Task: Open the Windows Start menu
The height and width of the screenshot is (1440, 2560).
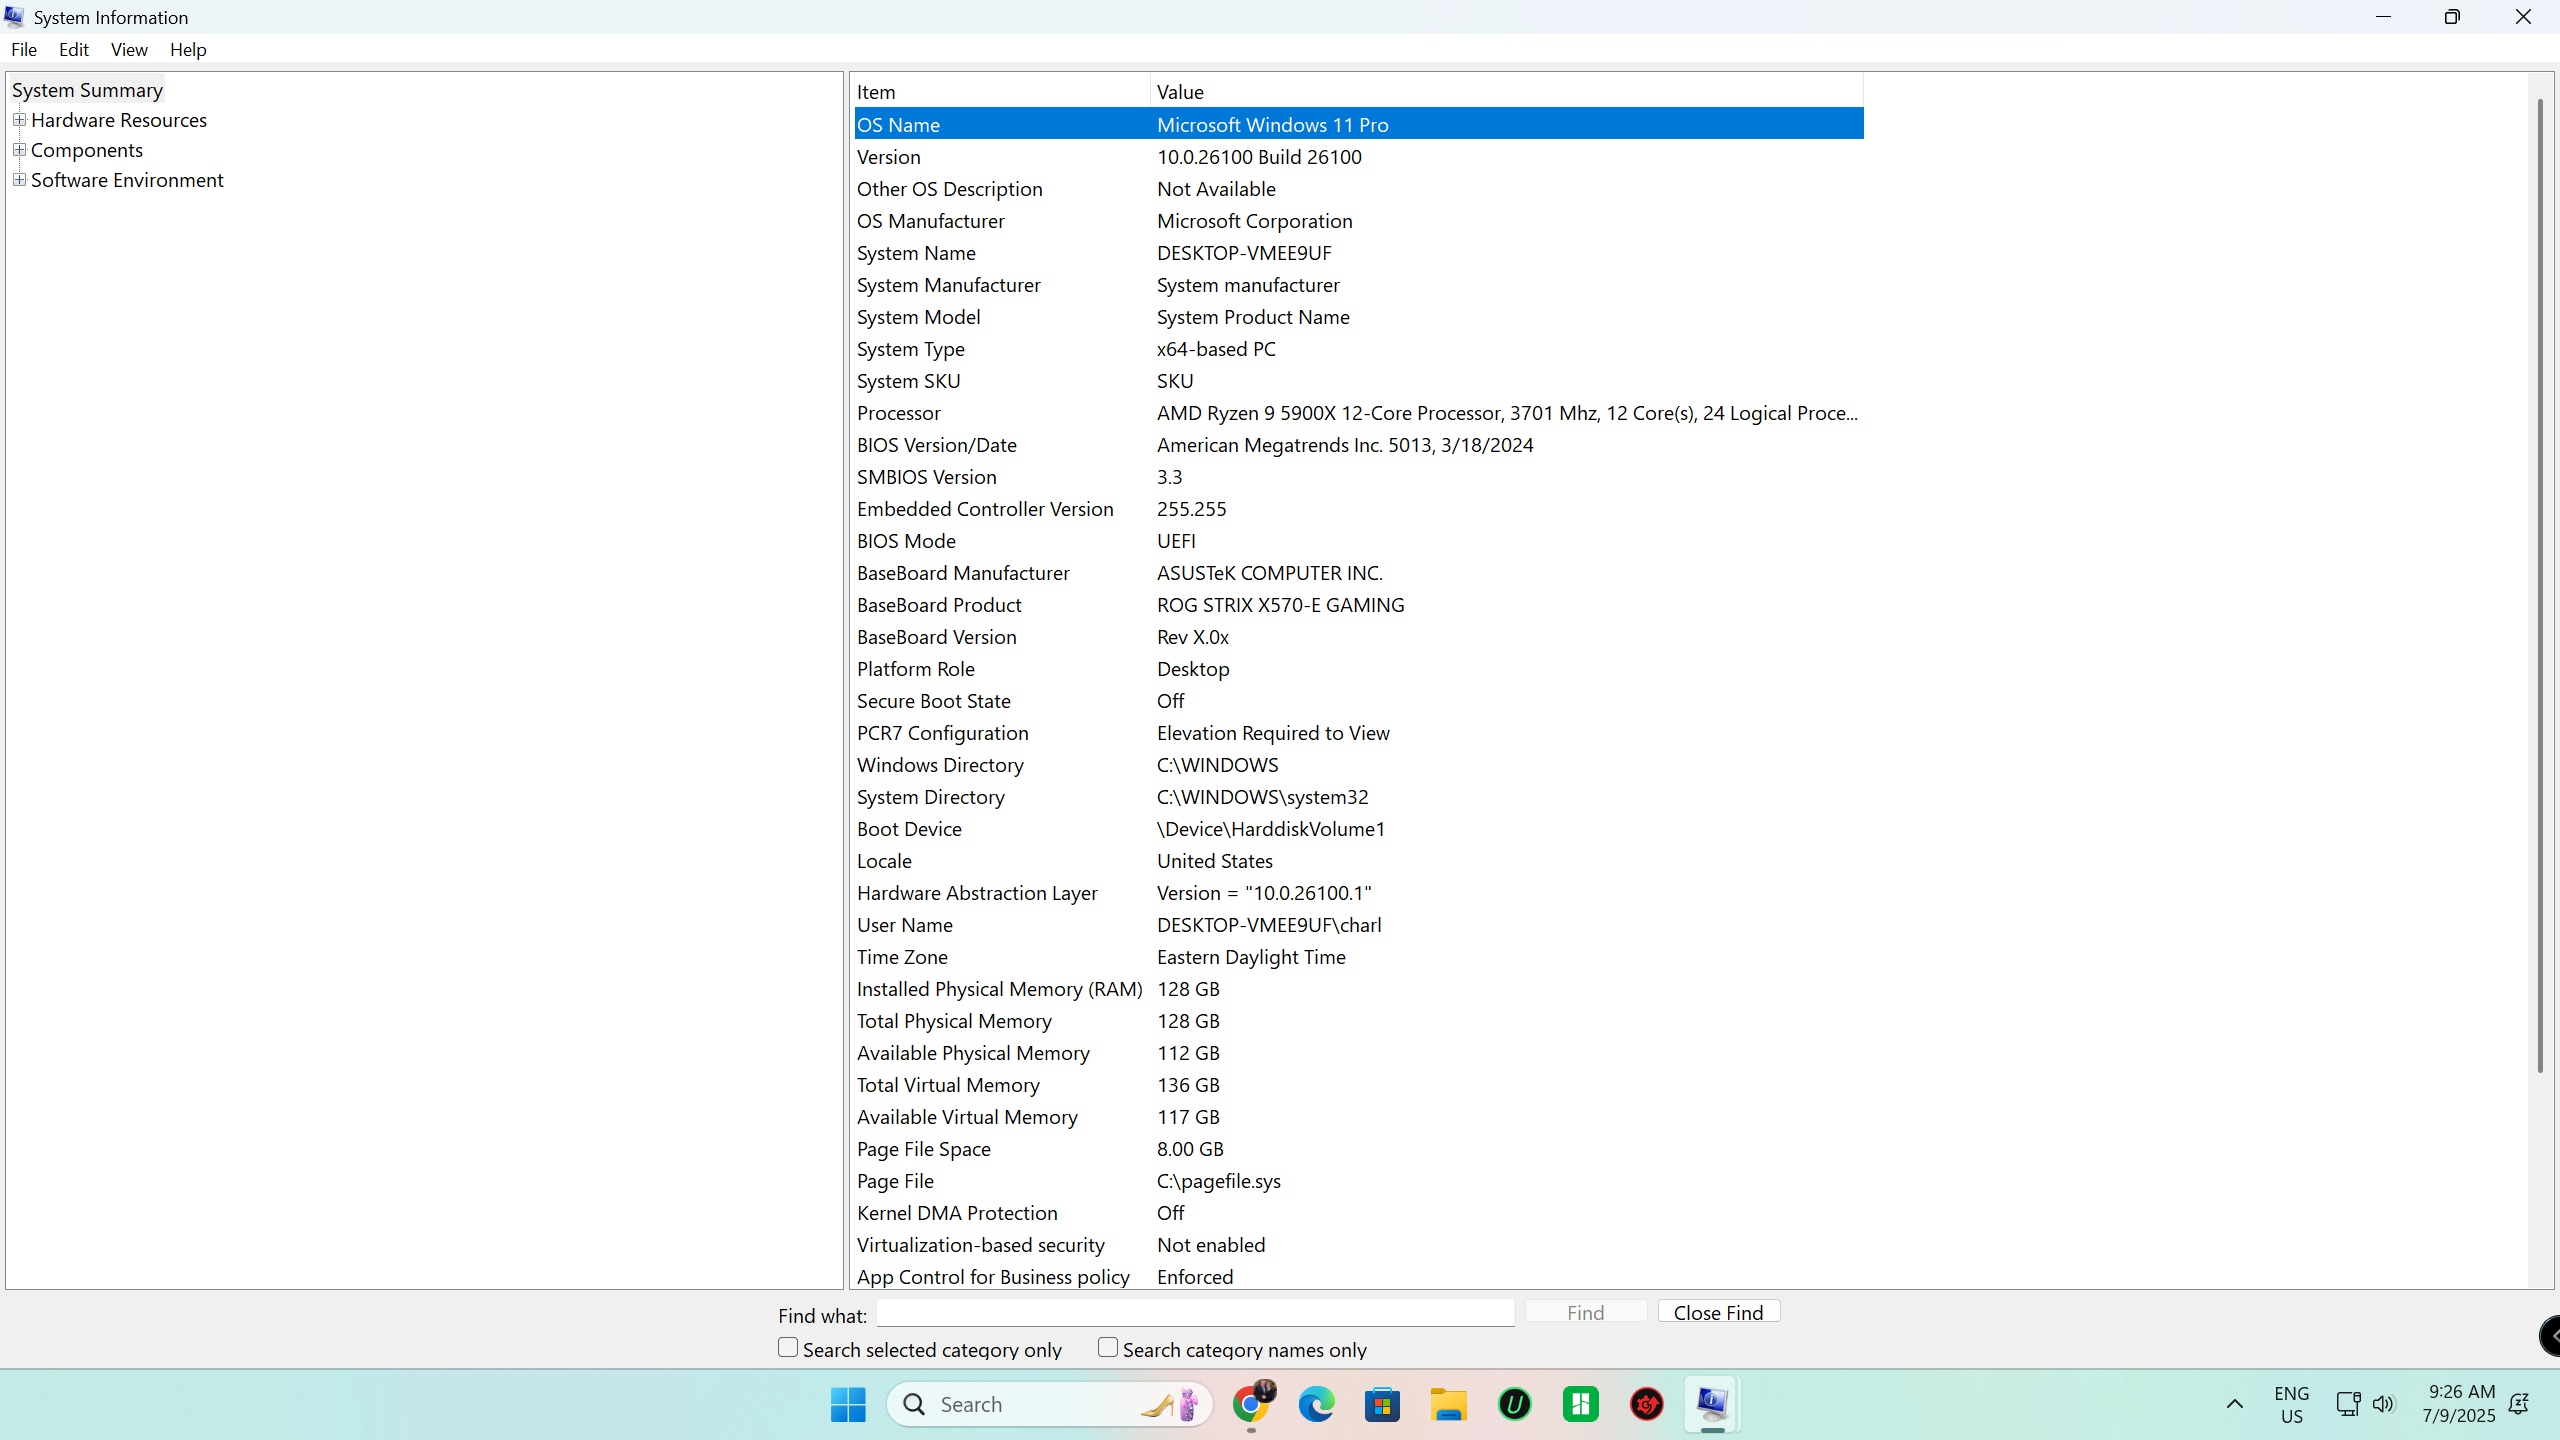Action: point(848,1404)
